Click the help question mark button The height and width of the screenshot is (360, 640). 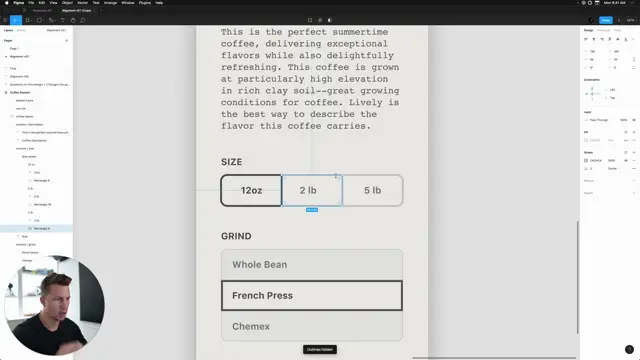(x=629, y=349)
